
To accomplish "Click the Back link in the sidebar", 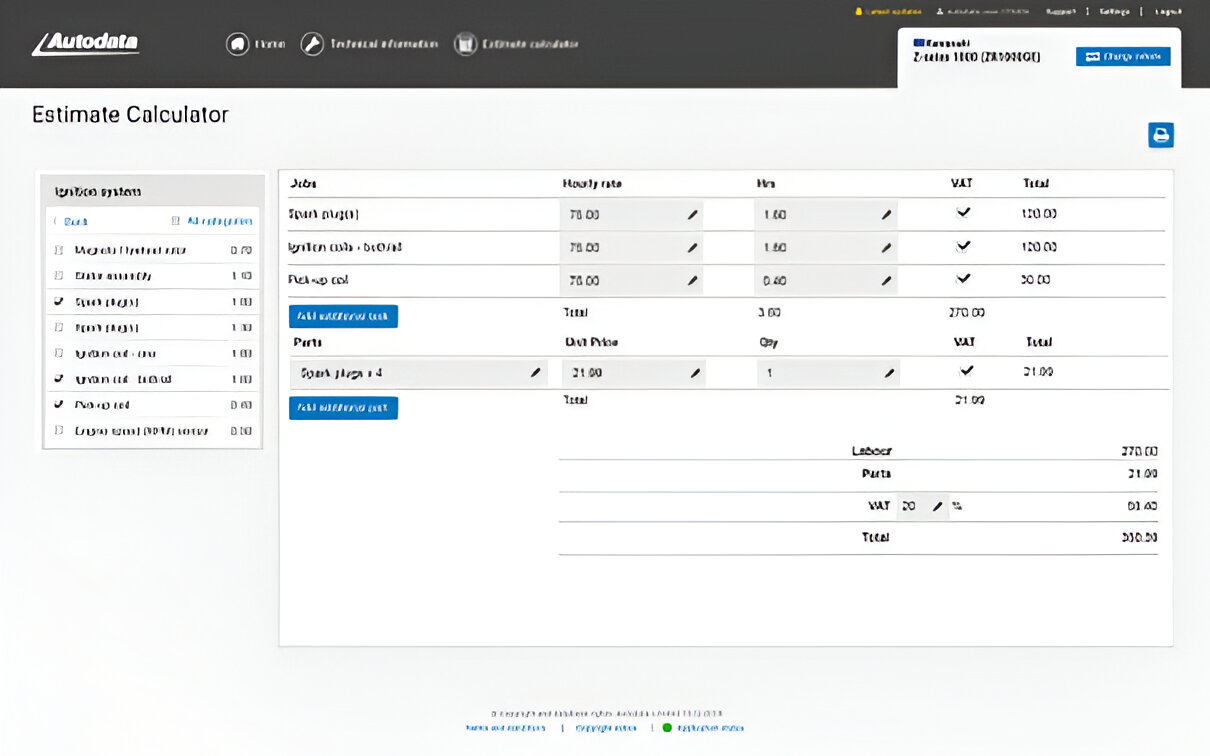I will coord(75,222).
